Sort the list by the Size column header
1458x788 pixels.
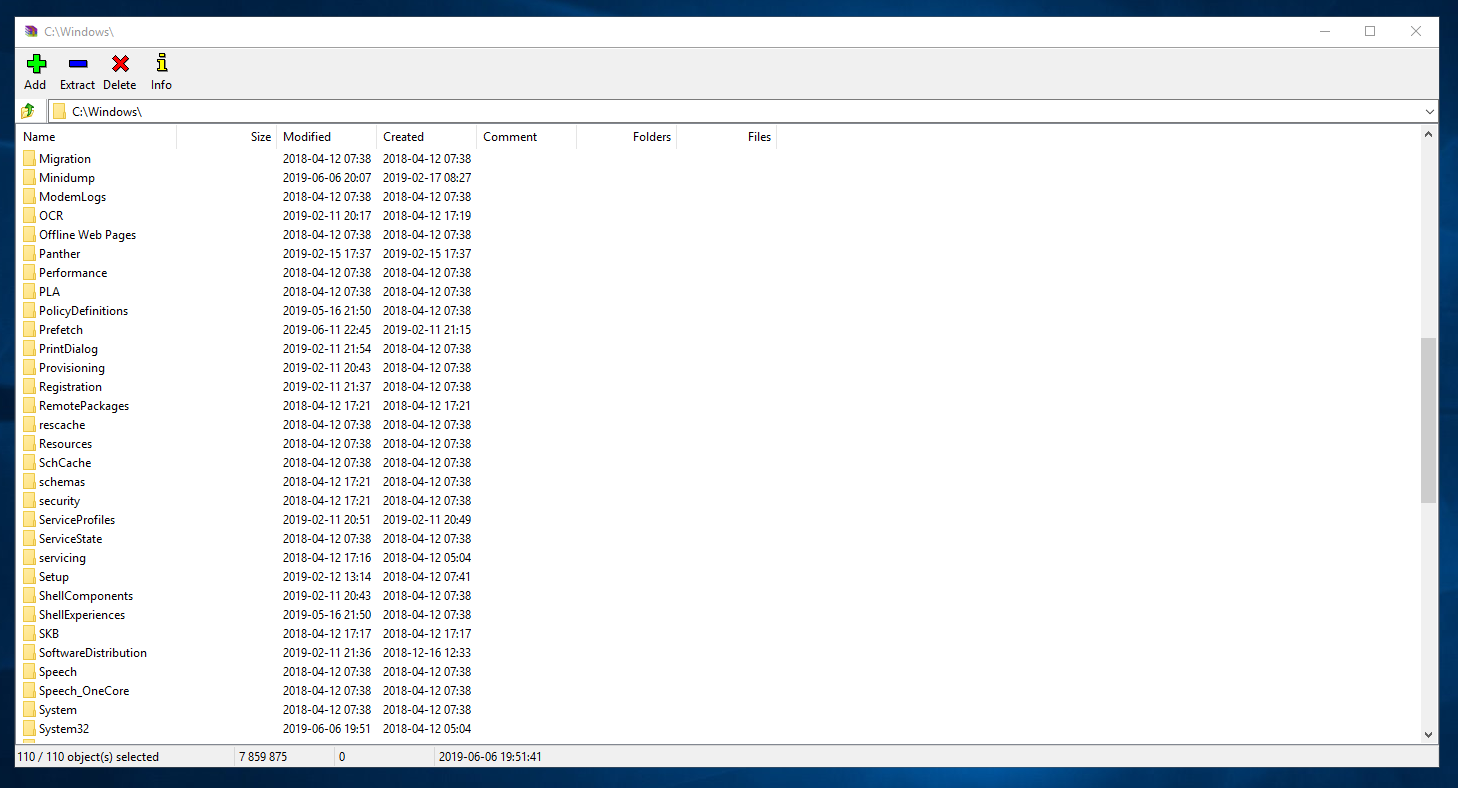pos(227,137)
